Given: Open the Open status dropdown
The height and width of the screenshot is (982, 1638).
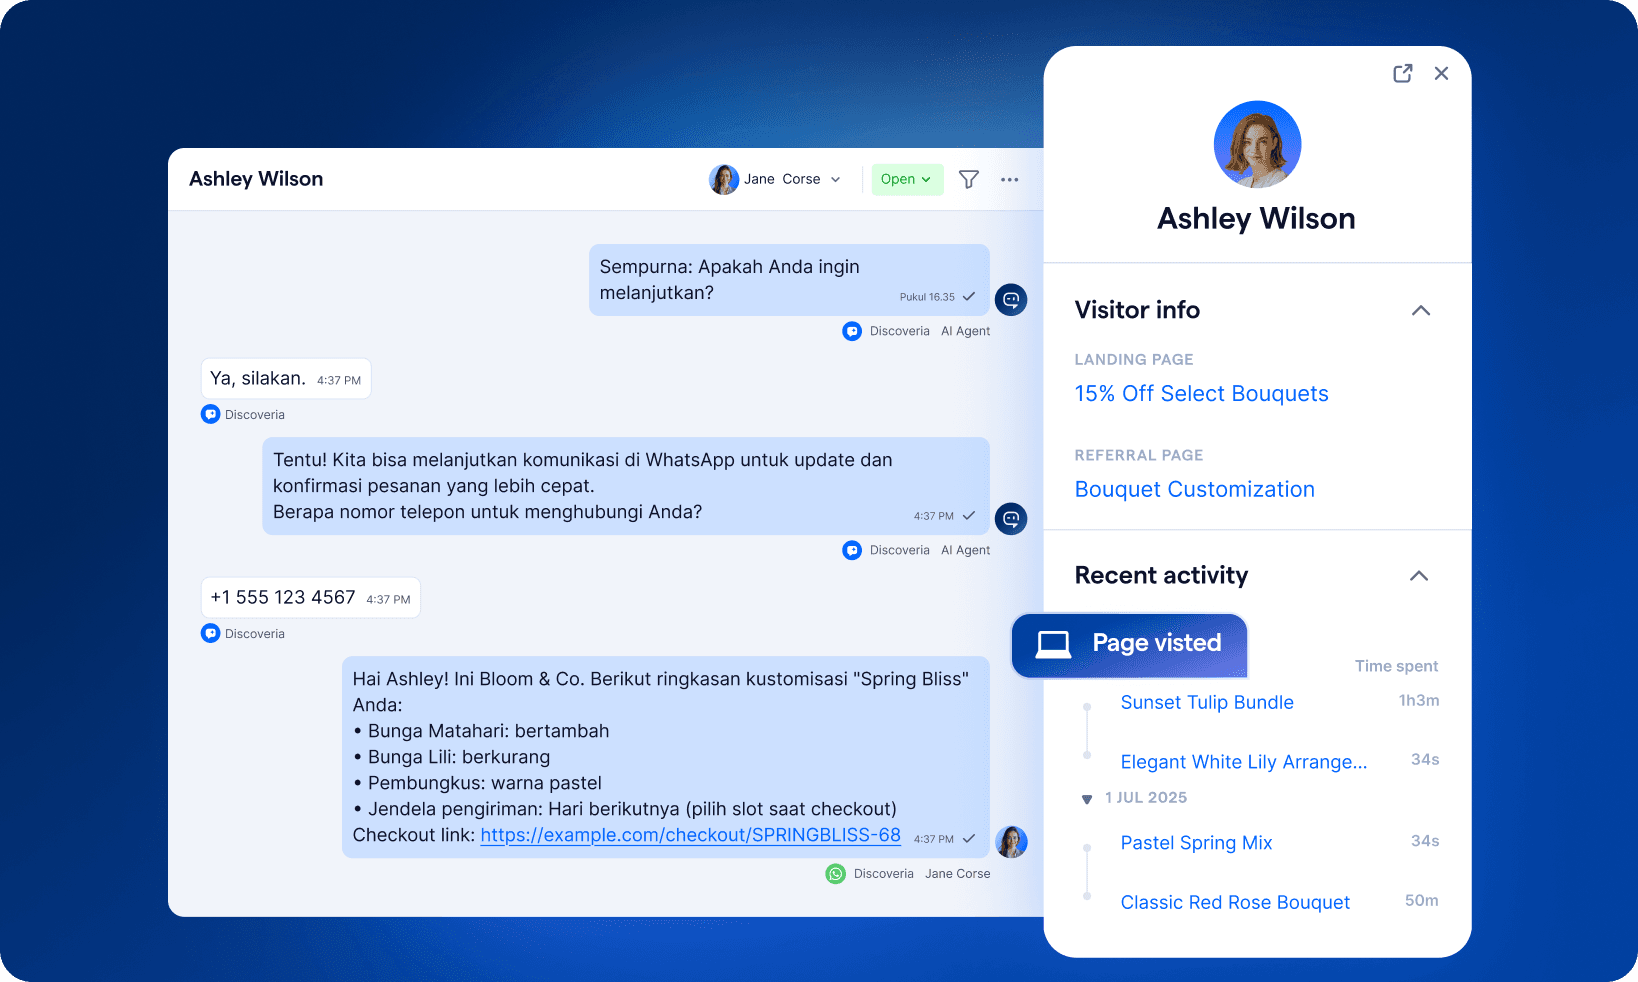Looking at the screenshot, I should point(906,179).
